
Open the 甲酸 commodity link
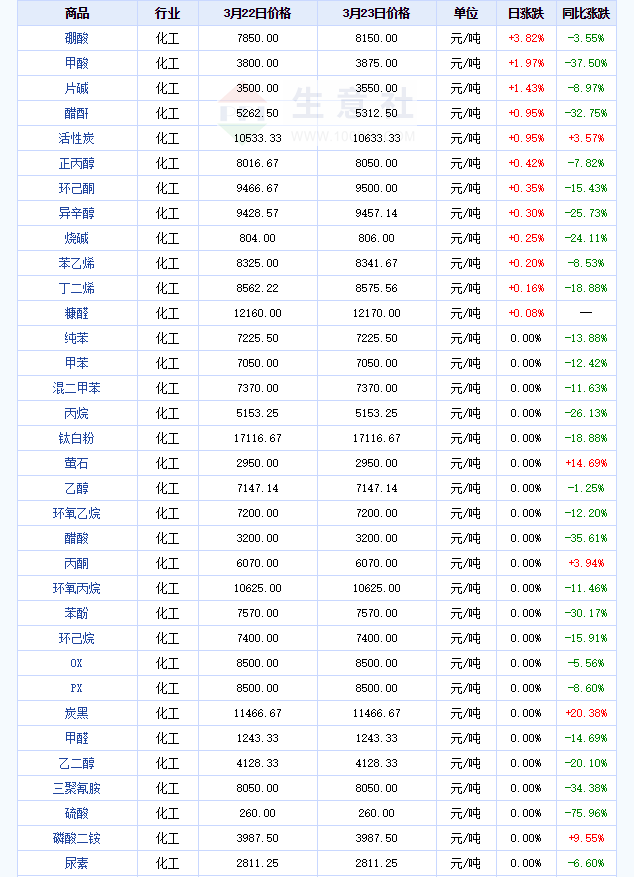point(77,63)
